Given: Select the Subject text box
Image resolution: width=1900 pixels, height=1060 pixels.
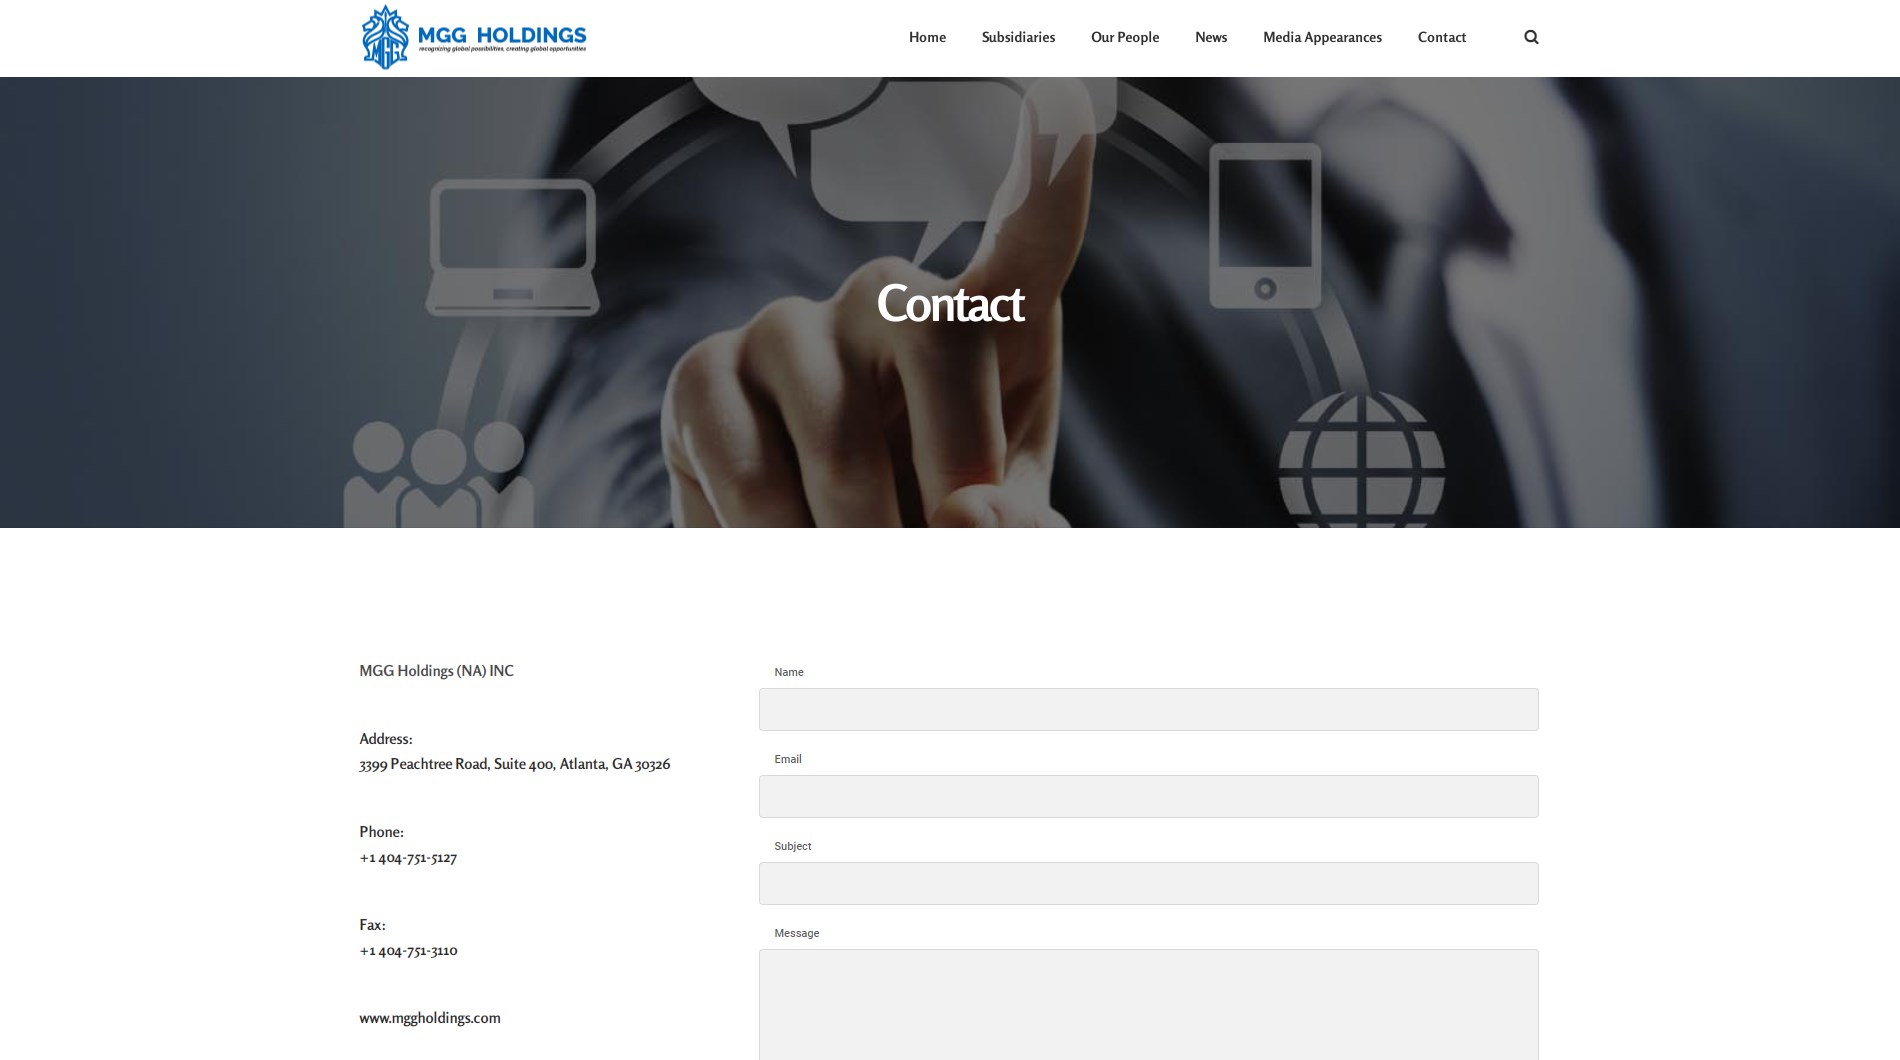Looking at the screenshot, I should (1148, 883).
